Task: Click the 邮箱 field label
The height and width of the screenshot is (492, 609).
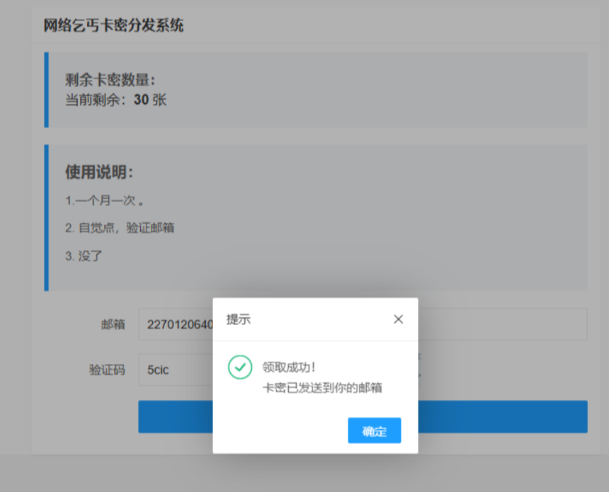Action: pos(112,324)
